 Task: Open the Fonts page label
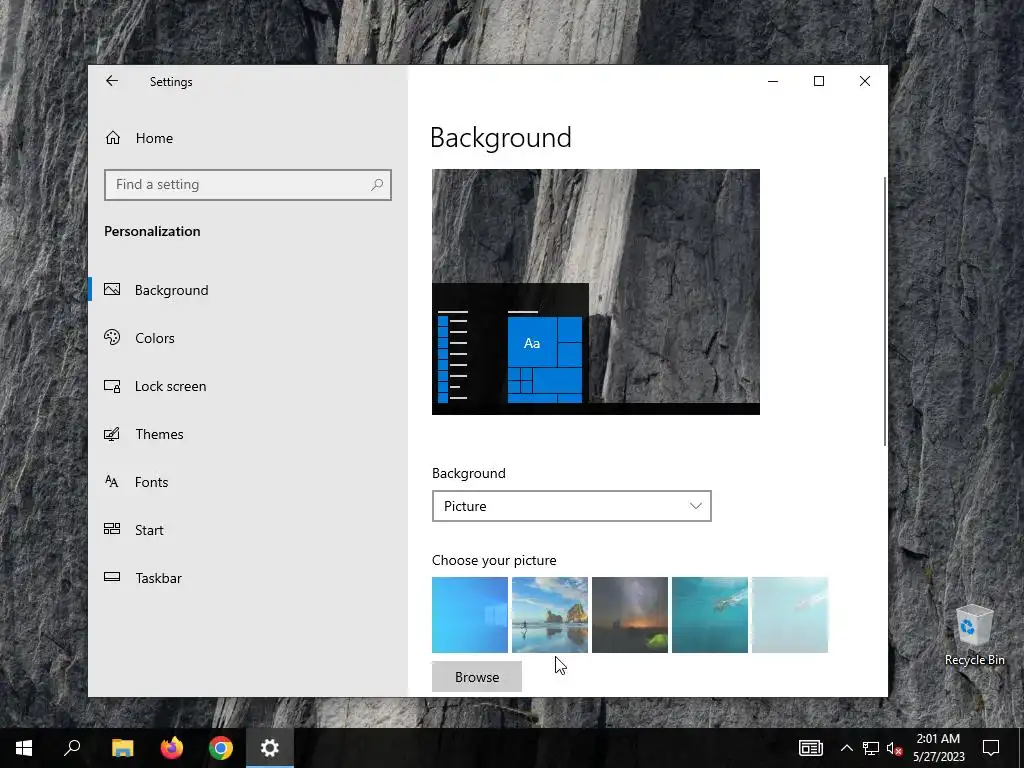click(152, 482)
